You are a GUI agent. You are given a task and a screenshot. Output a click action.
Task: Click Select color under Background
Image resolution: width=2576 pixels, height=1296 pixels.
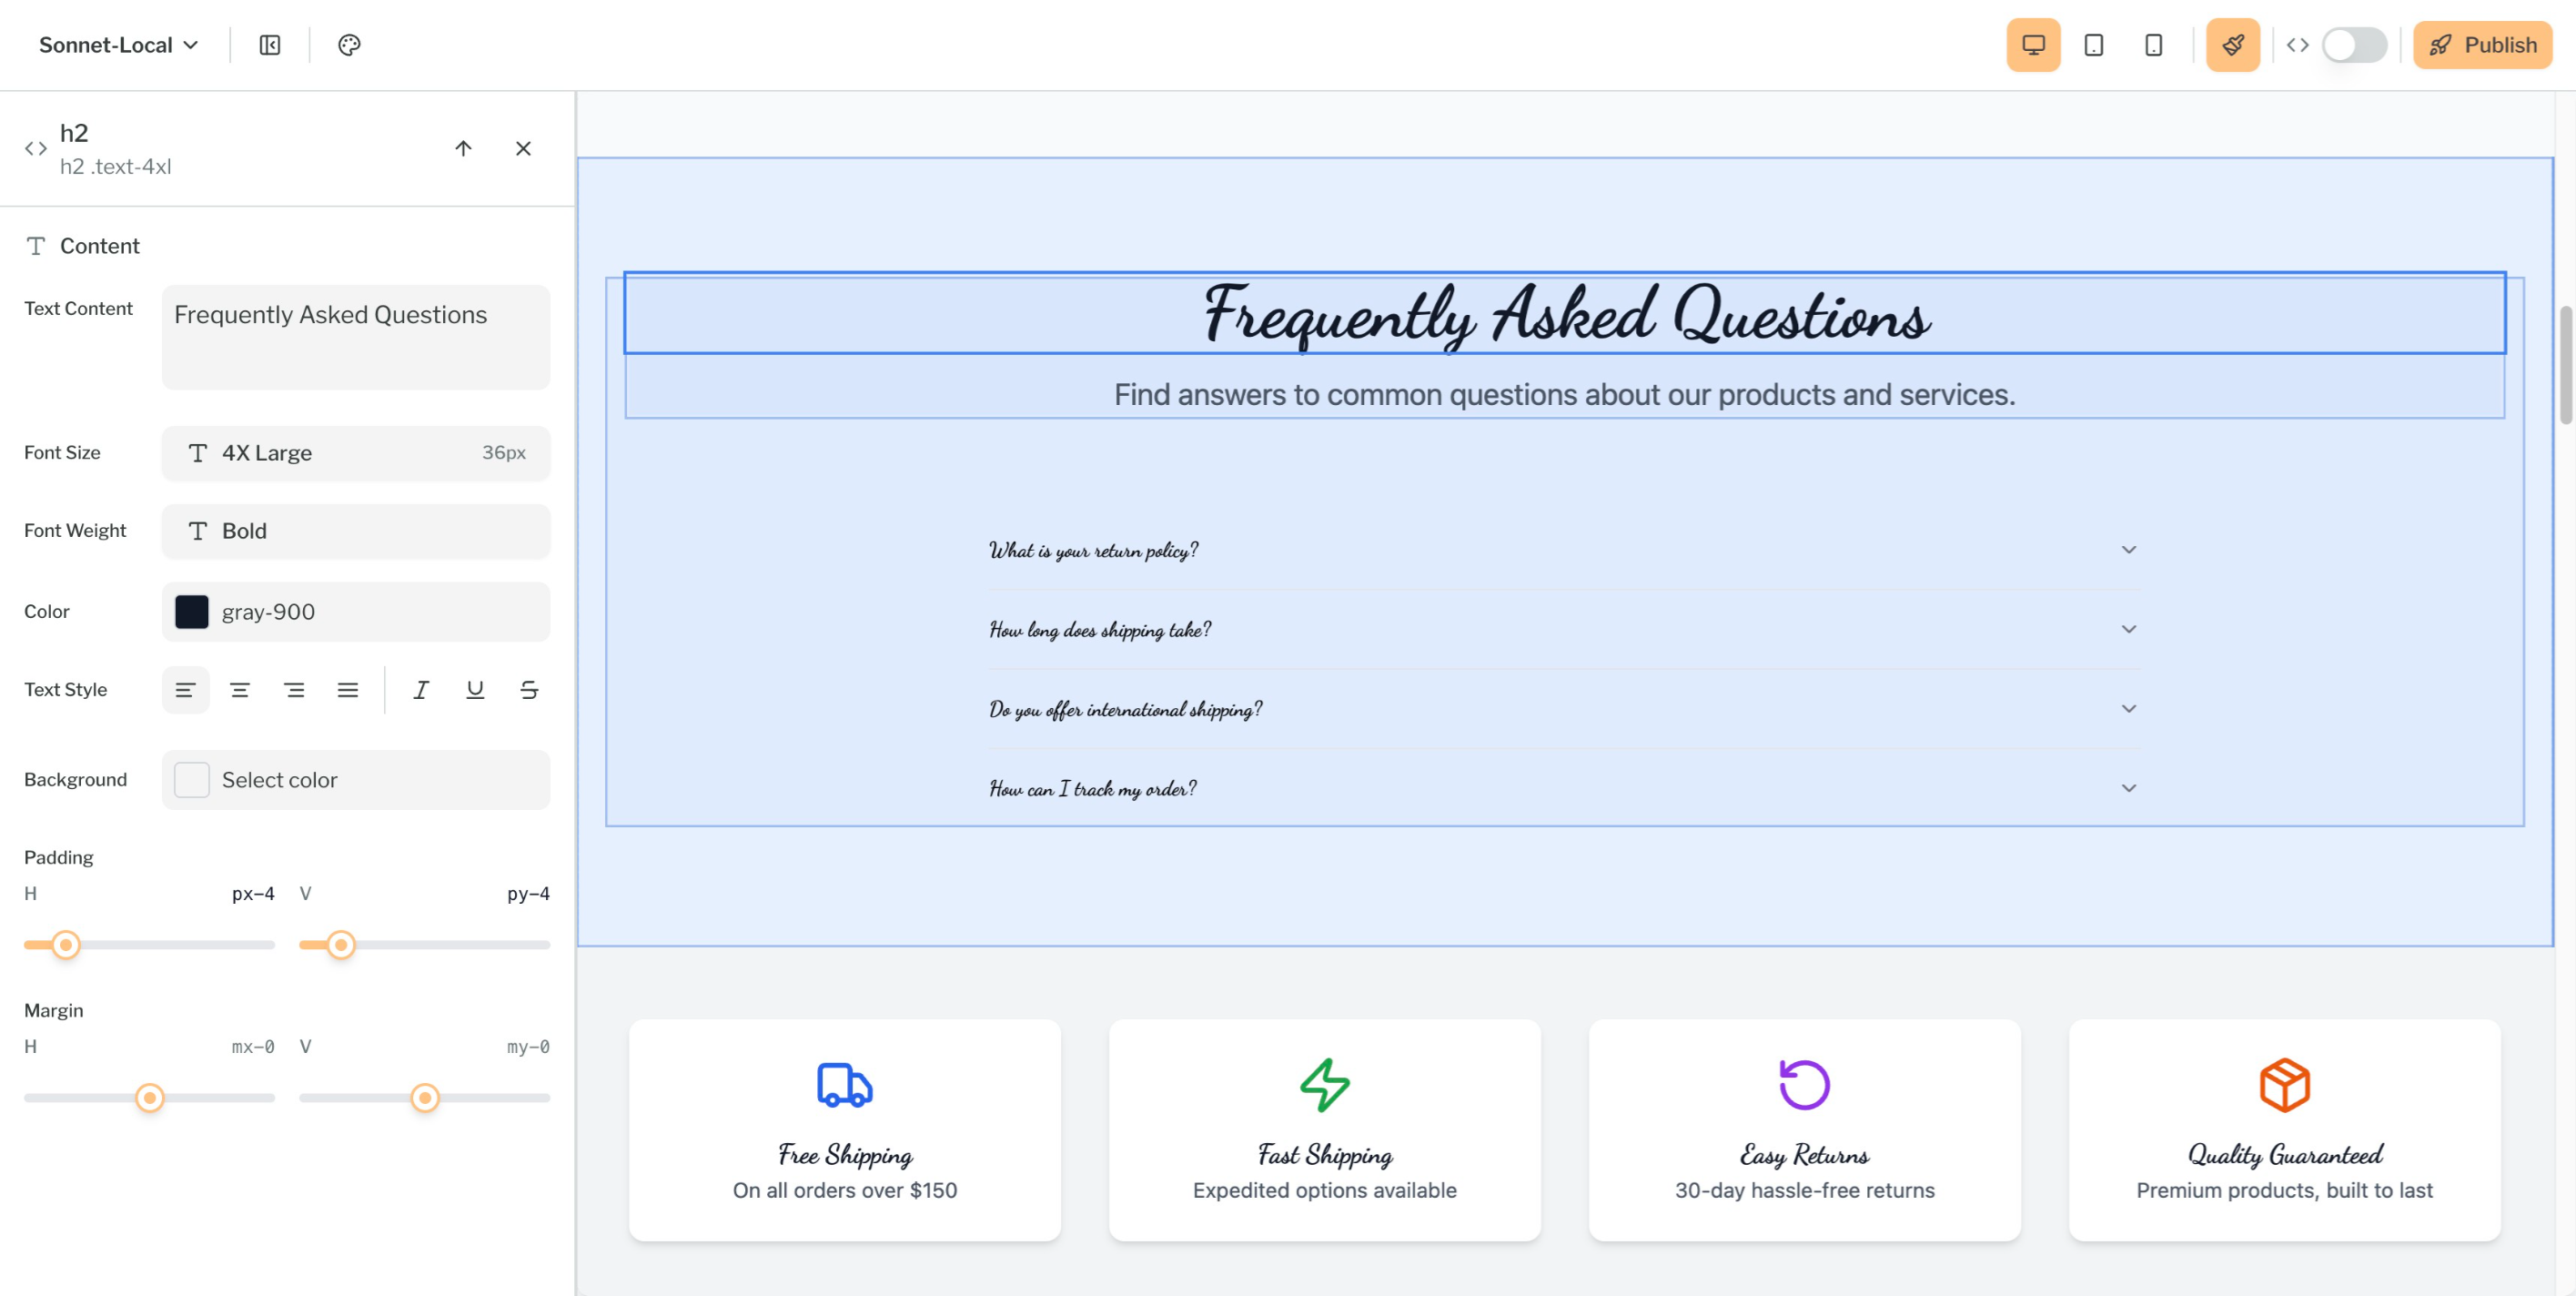pos(355,779)
